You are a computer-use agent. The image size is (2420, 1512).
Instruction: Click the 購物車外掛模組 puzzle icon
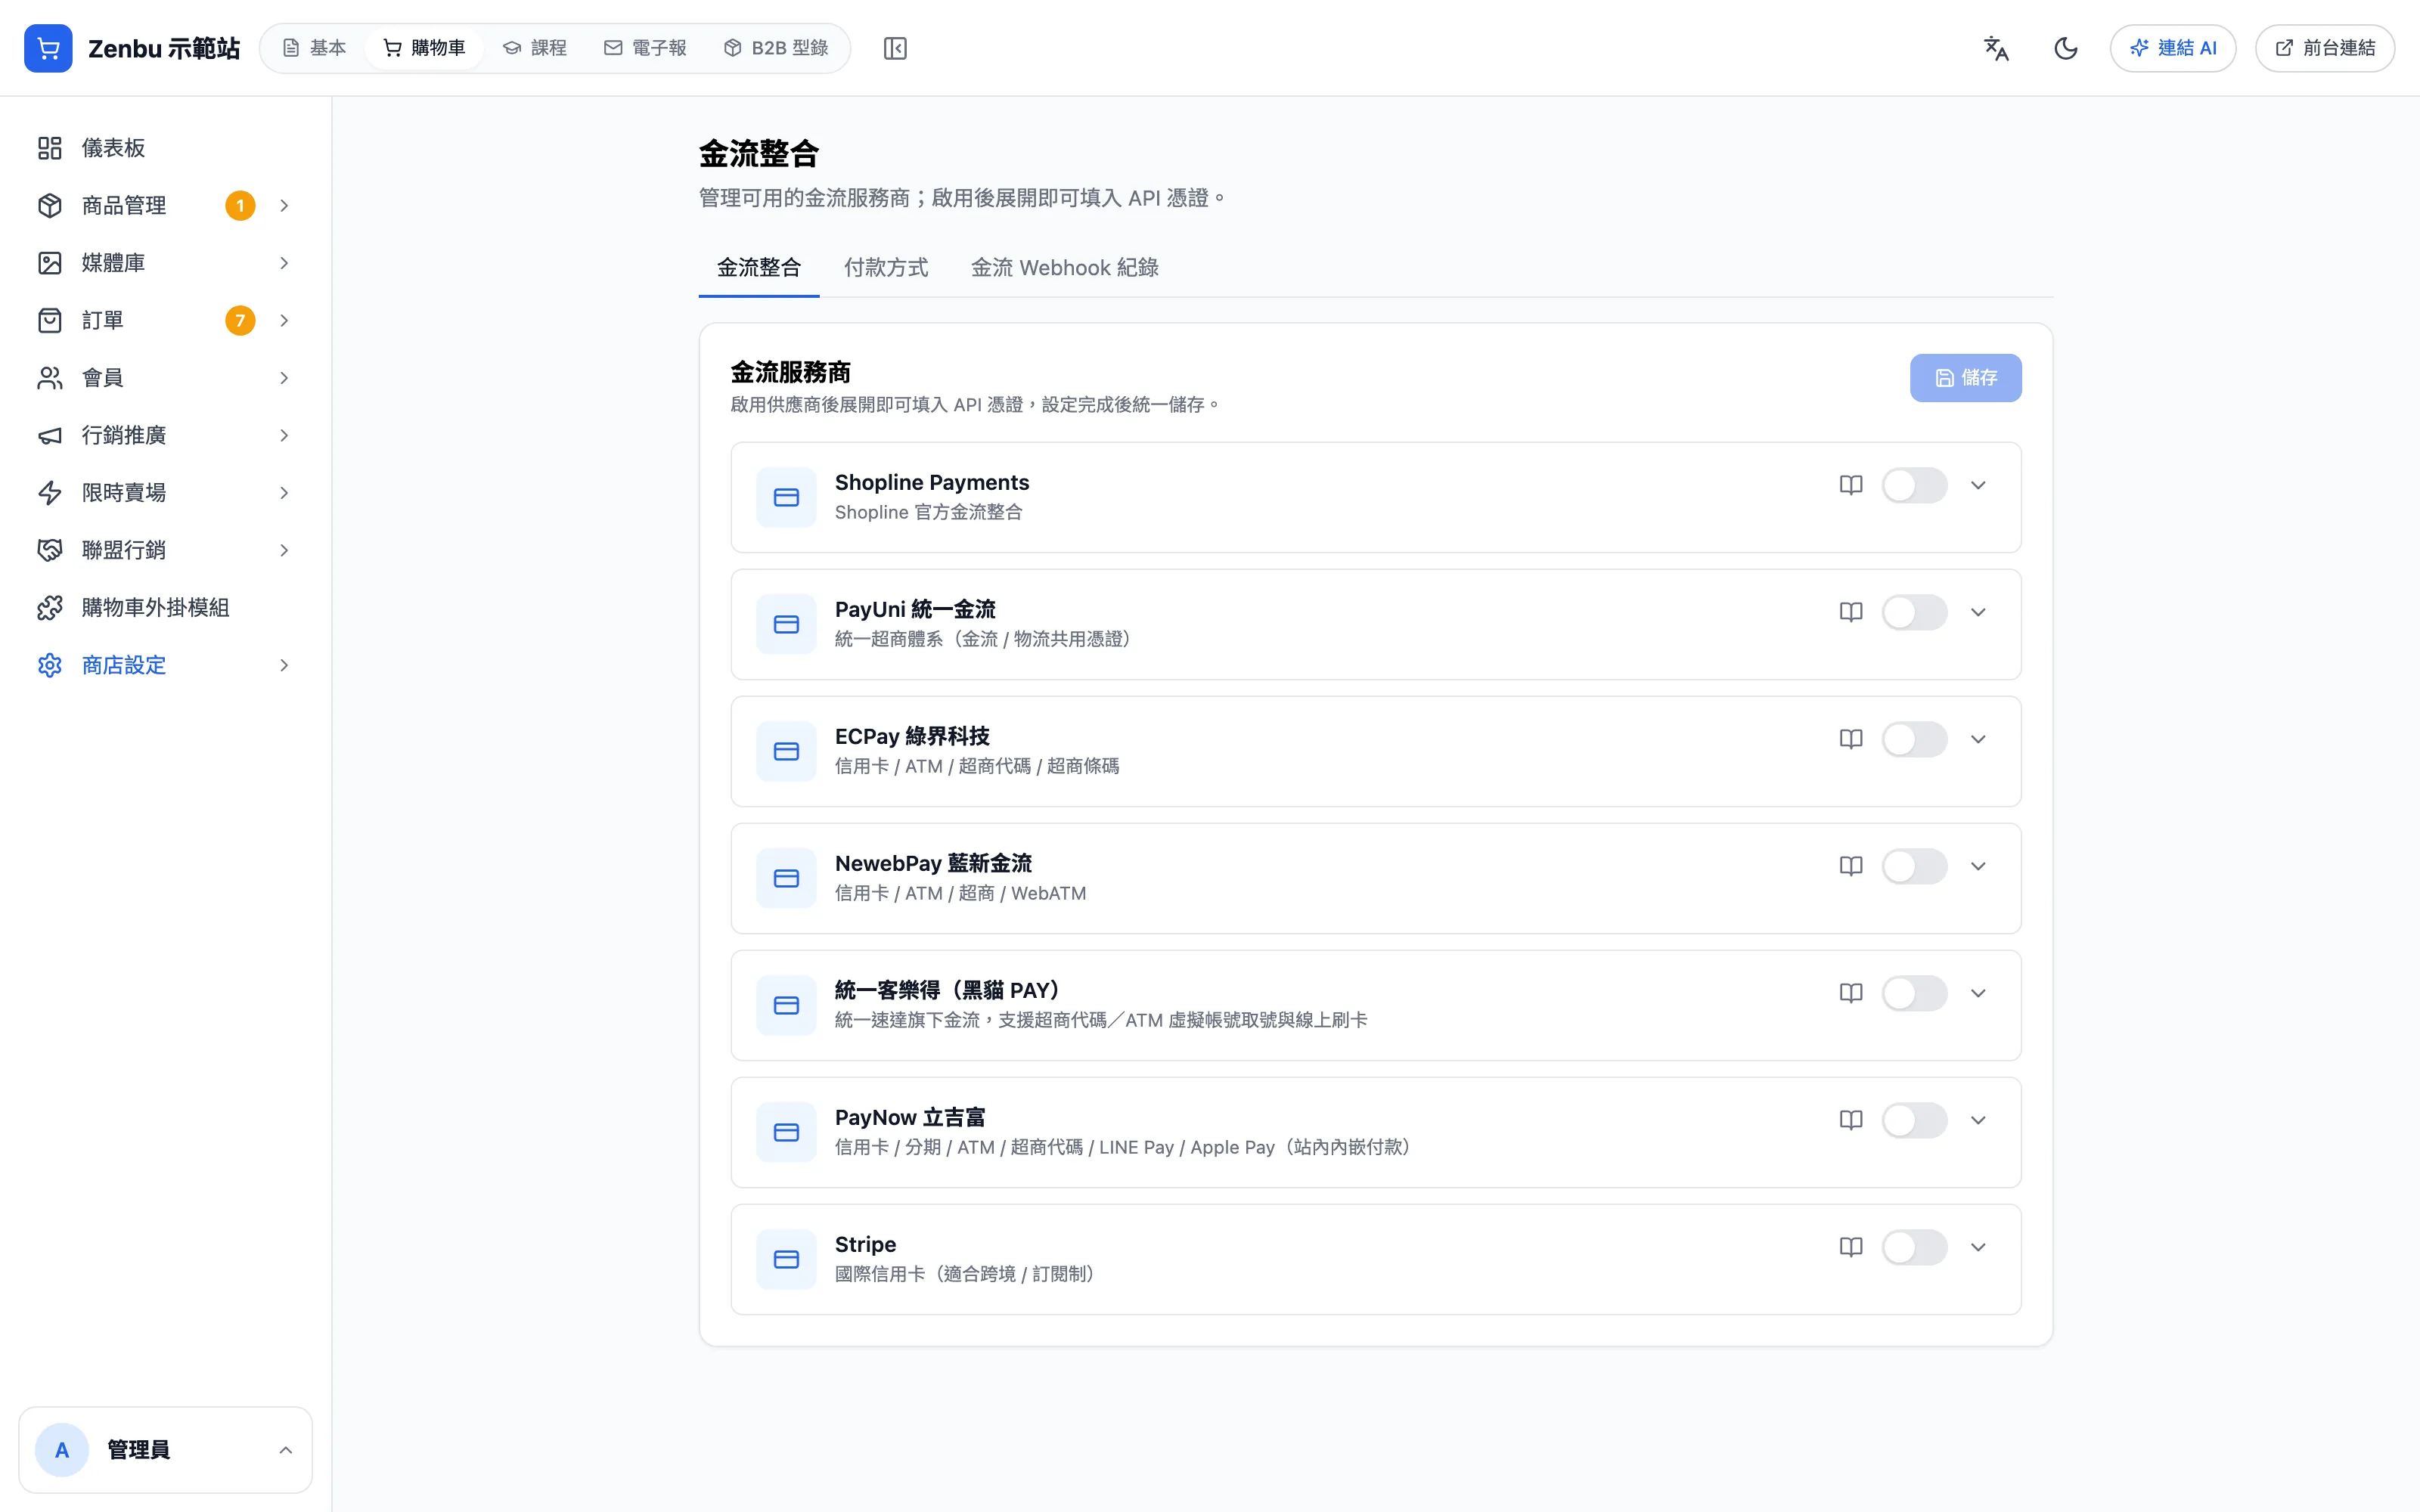[x=50, y=608]
